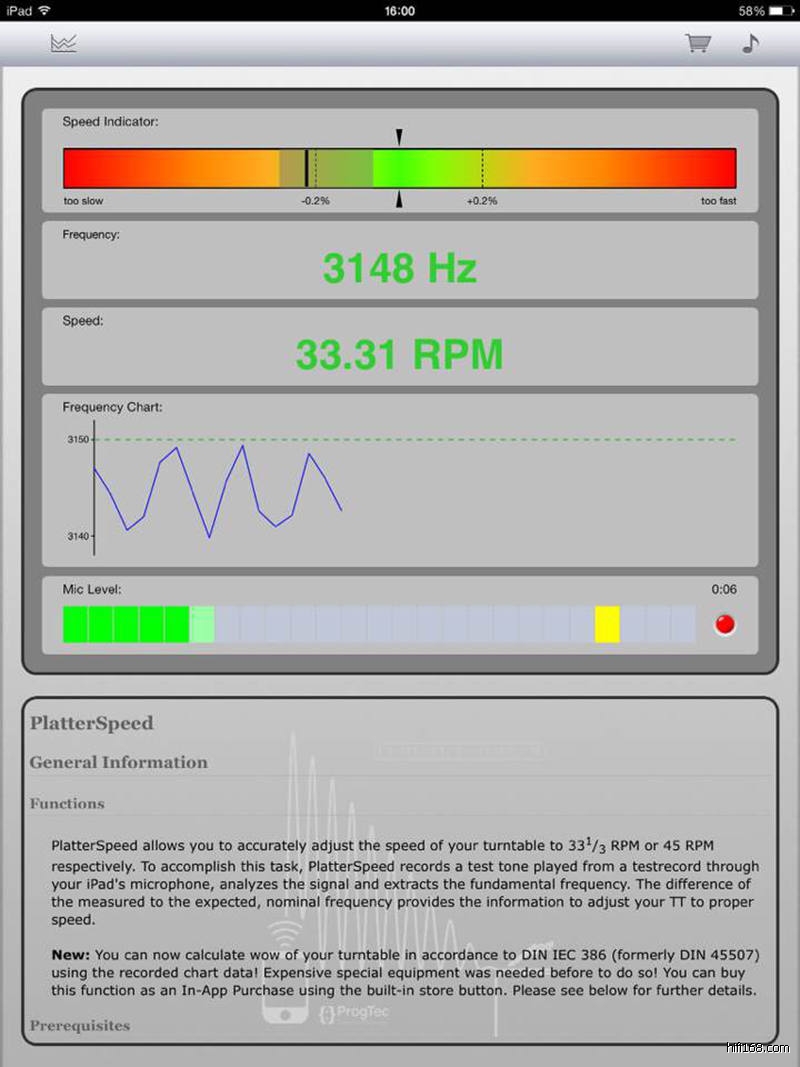Tap the 3150 label on Frequency Chart
The width and height of the screenshot is (800, 1067).
[x=78, y=440]
